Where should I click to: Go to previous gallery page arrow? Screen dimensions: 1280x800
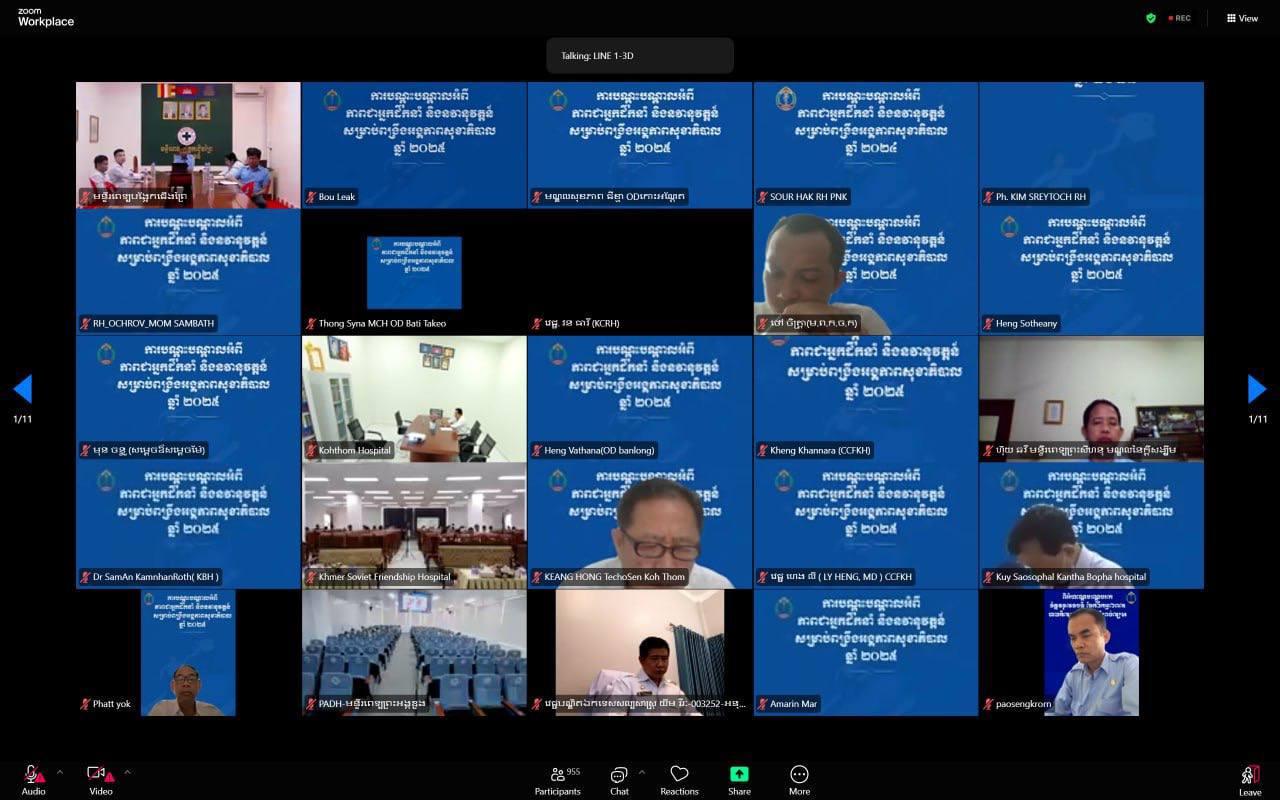tap(22, 389)
